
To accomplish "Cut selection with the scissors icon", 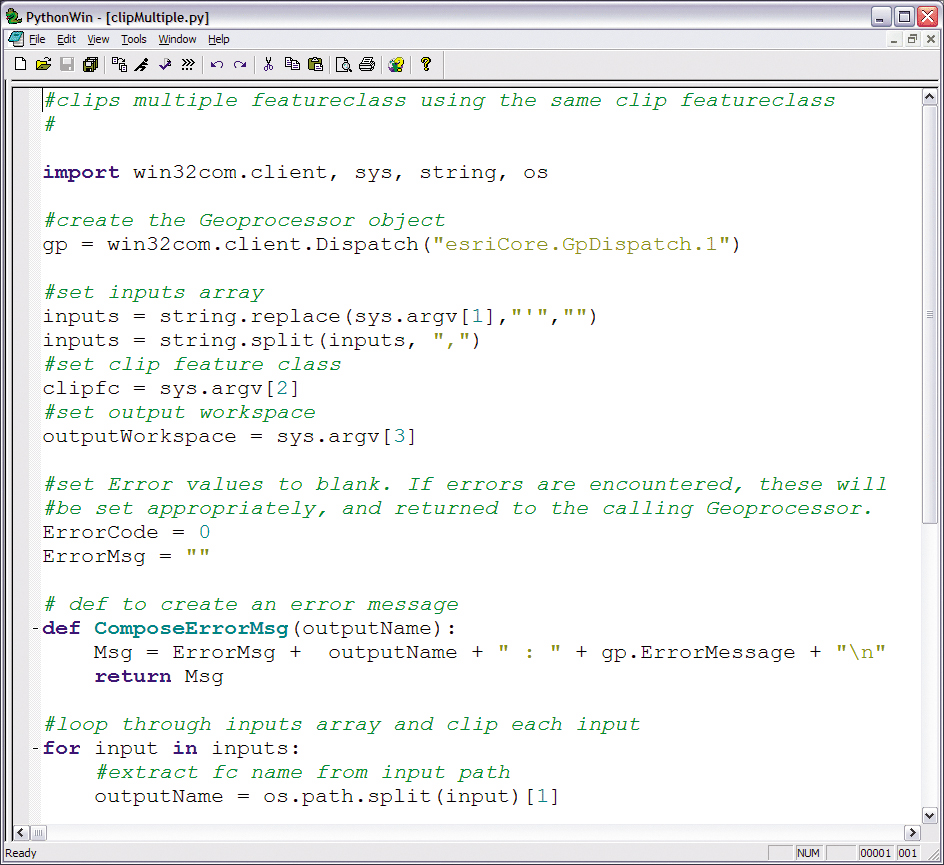I will pyautogui.click(x=269, y=64).
